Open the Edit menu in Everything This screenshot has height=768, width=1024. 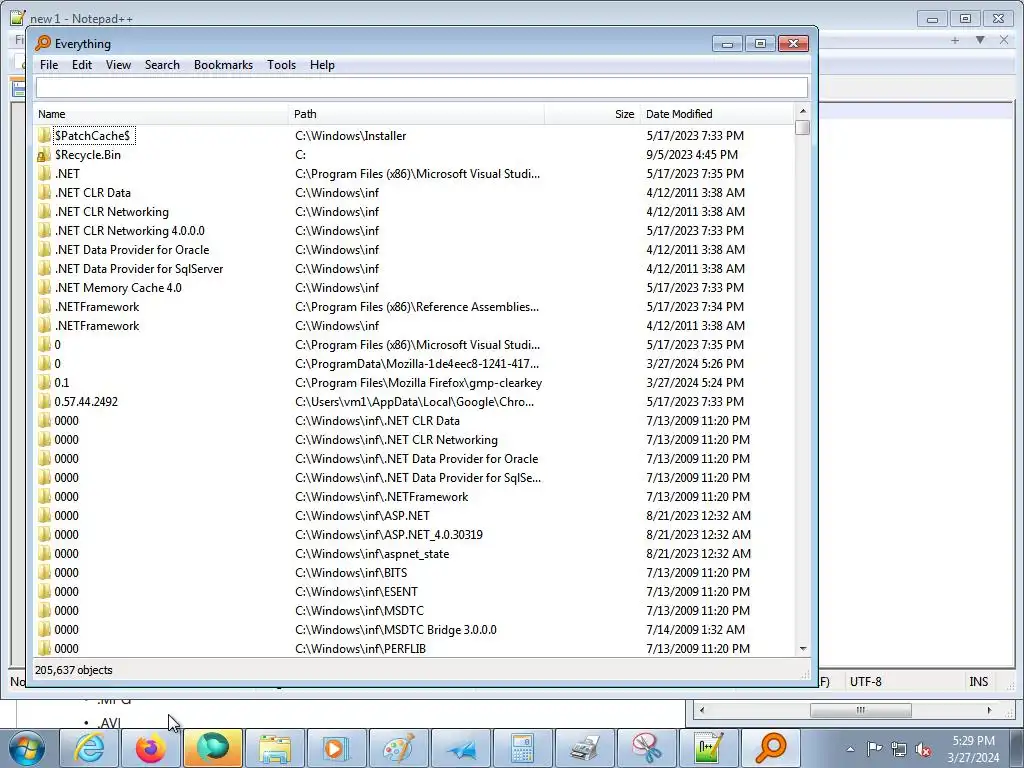click(82, 65)
